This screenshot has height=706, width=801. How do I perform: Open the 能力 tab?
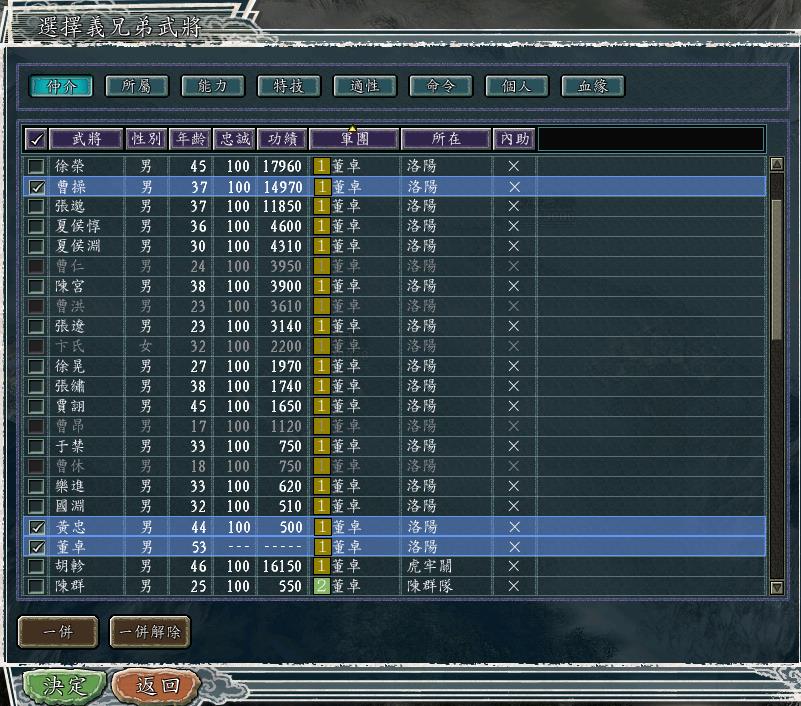213,86
